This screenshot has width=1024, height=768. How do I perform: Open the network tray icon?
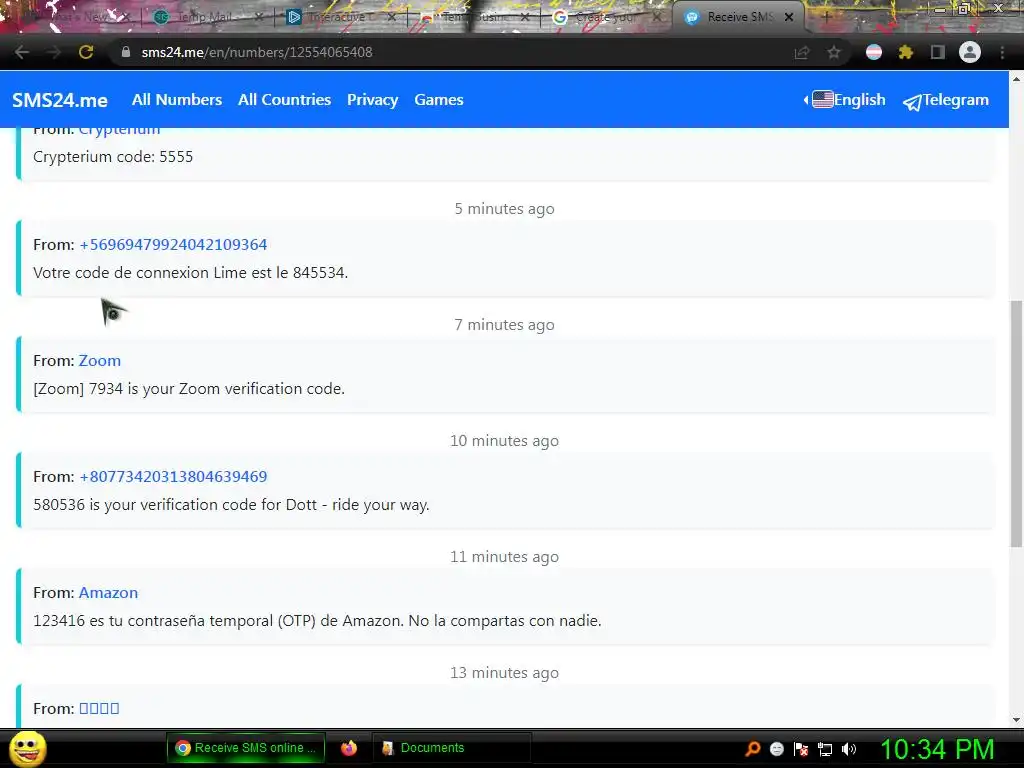(x=825, y=749)
